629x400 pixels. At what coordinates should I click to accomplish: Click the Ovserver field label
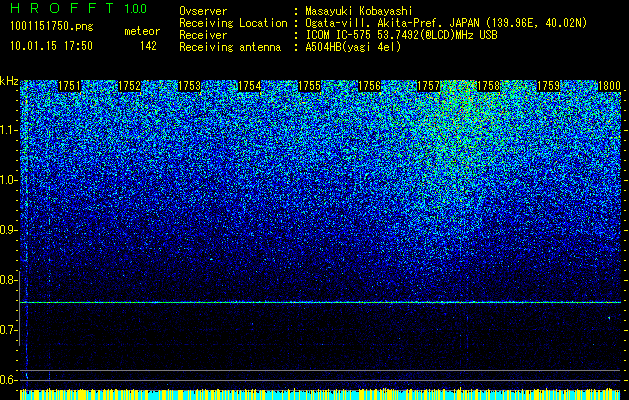pyautogui.click(x=203, y=11)
